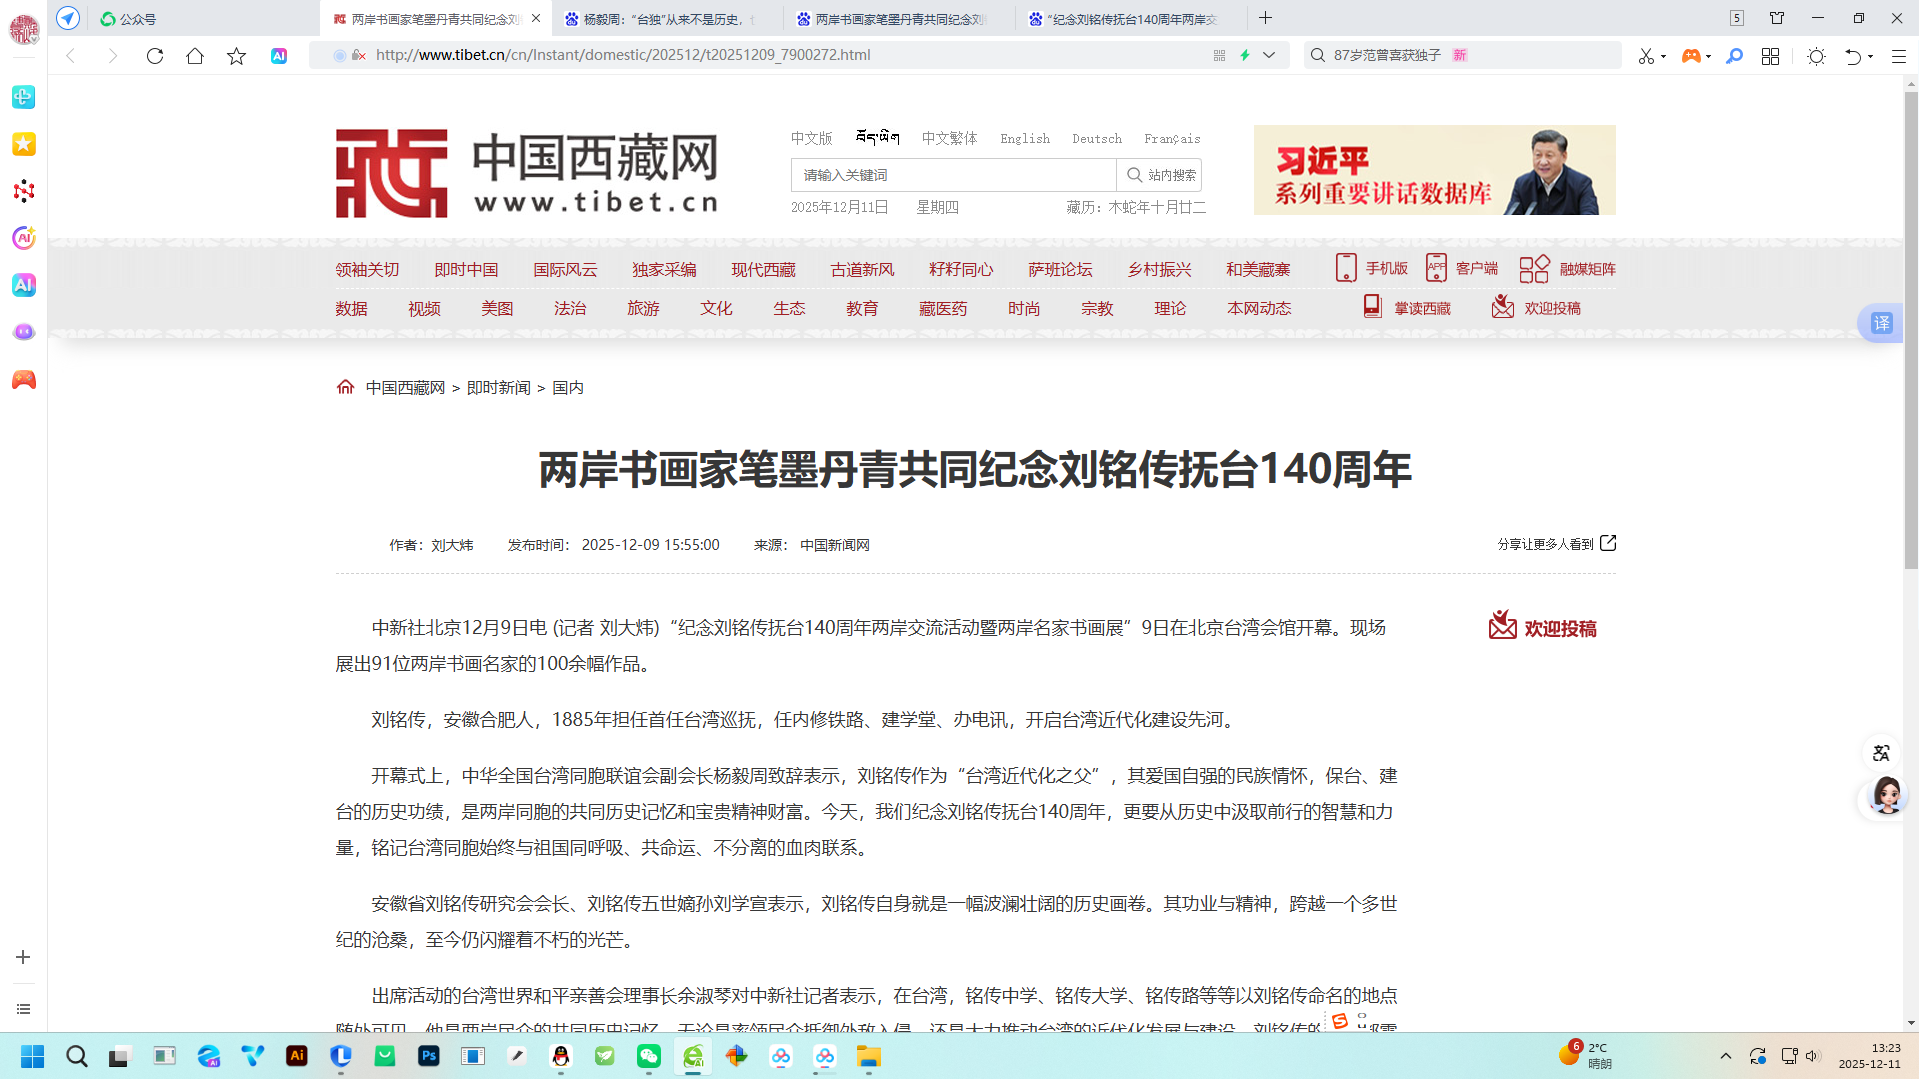1919x1079 pixels.
Task: Click the share icon beside 分享让更多人看到
Action: click(x=1608, y=543)
